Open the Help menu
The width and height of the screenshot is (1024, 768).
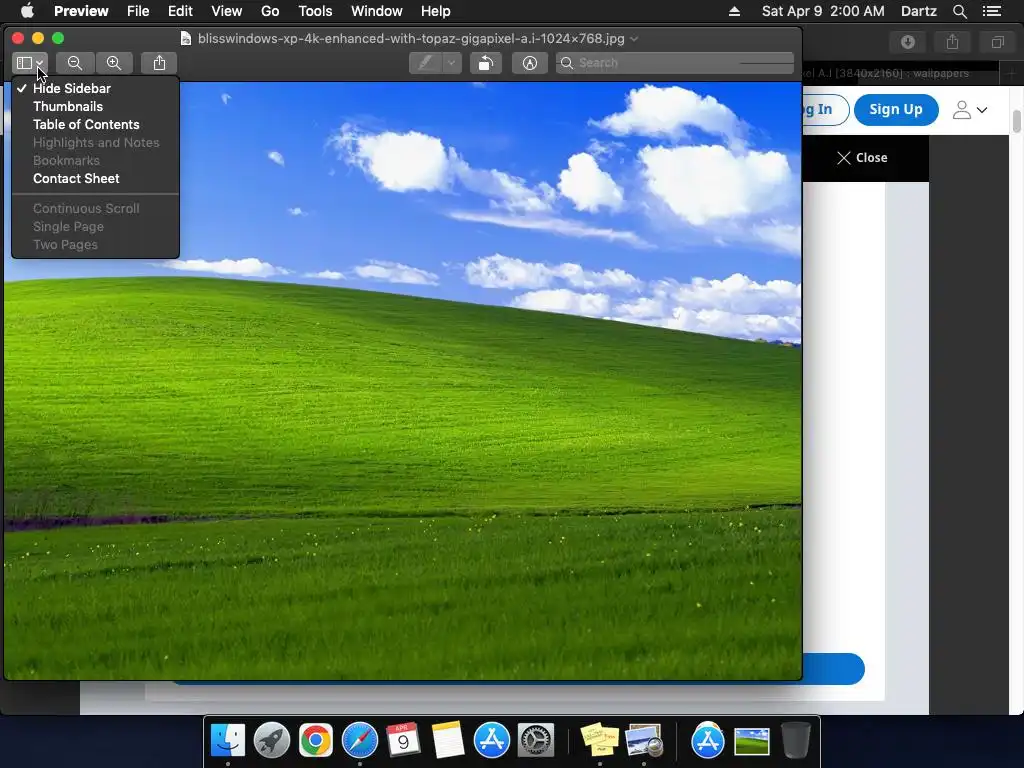[x=436, y=11]
